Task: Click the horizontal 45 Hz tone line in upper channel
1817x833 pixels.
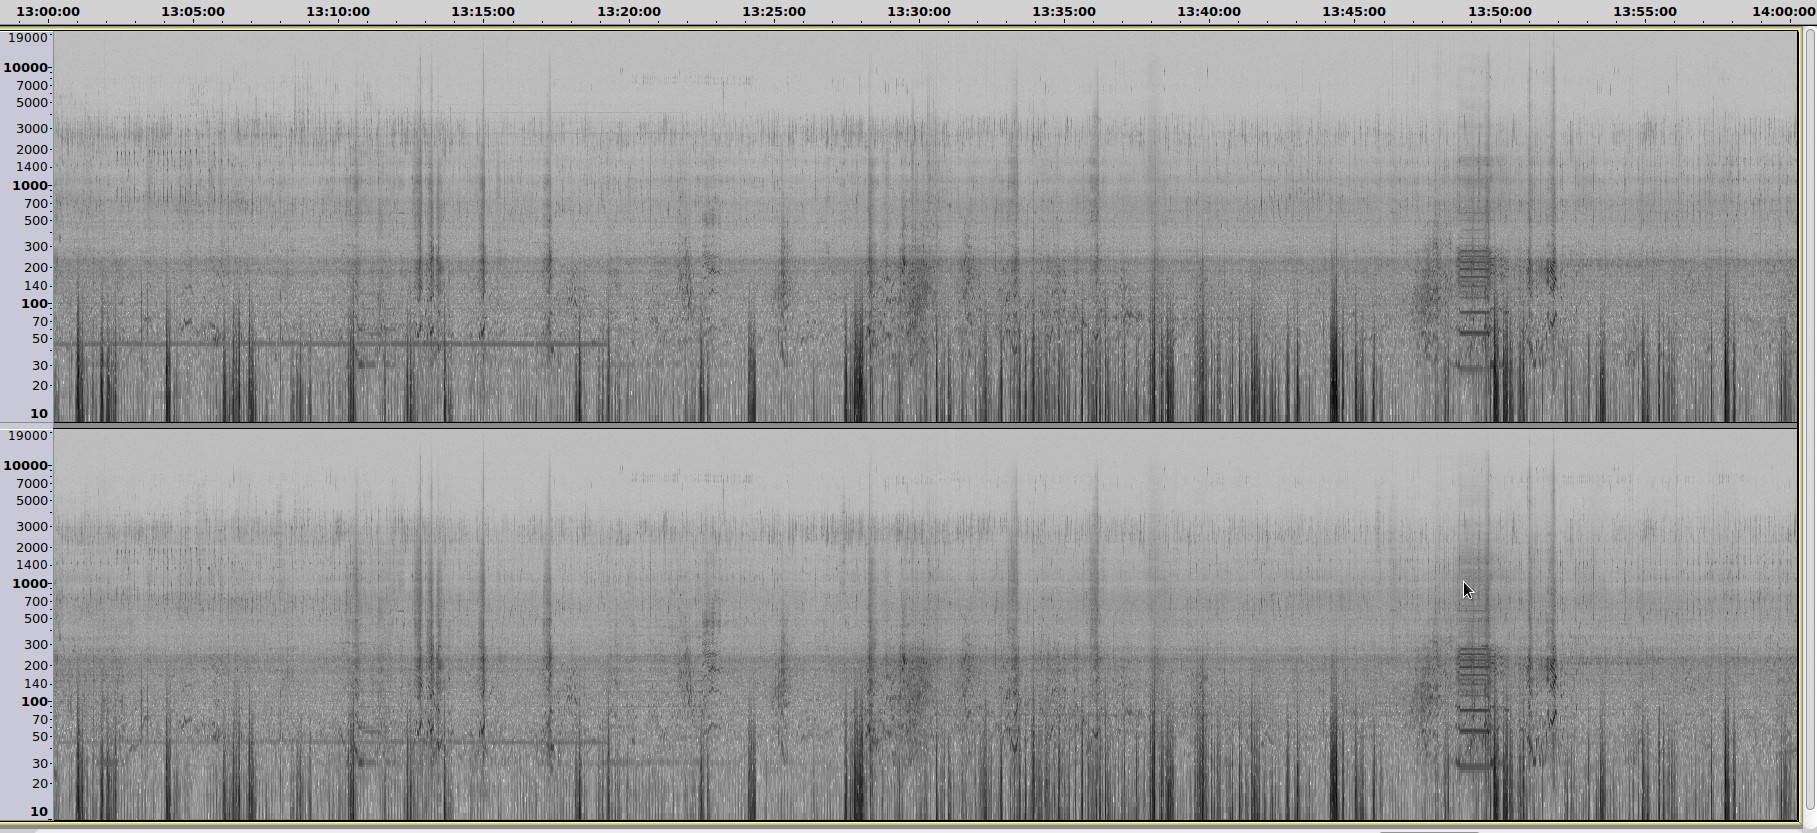Action: (330, 344)
